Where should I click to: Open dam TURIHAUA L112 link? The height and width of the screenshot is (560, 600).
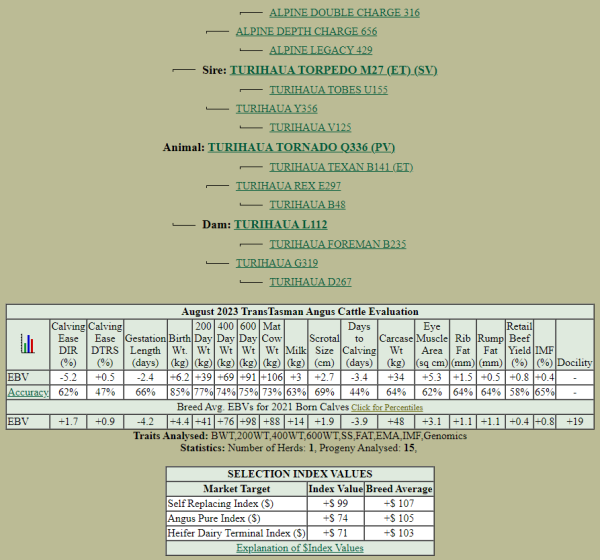[x=280, y=224]
